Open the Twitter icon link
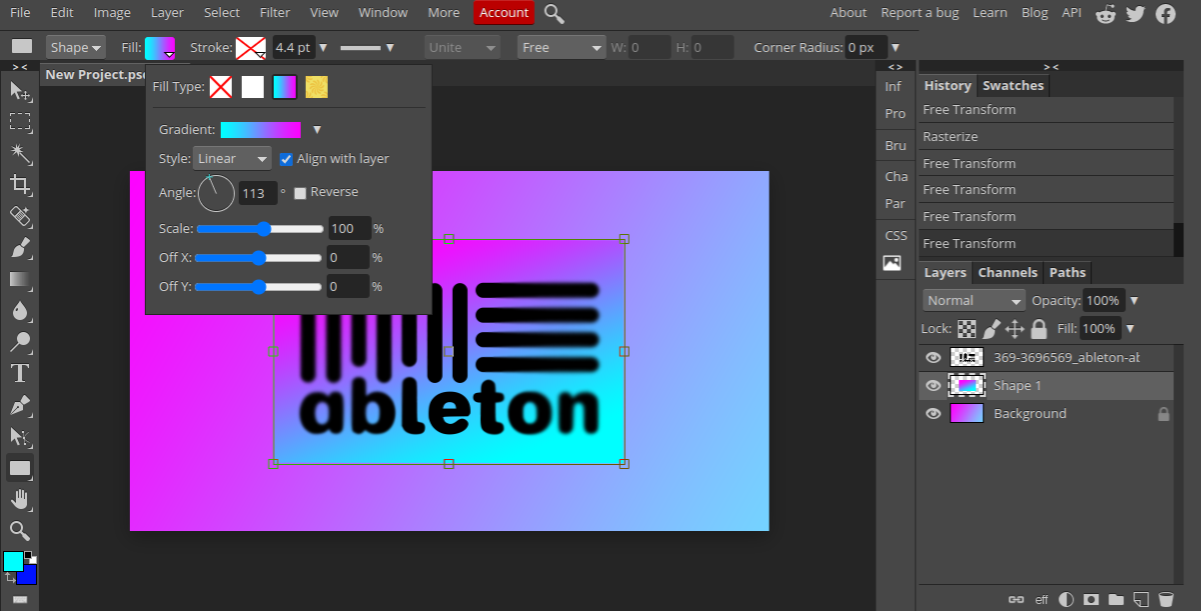This screenshot has width=1201, height=611. 1135,13
